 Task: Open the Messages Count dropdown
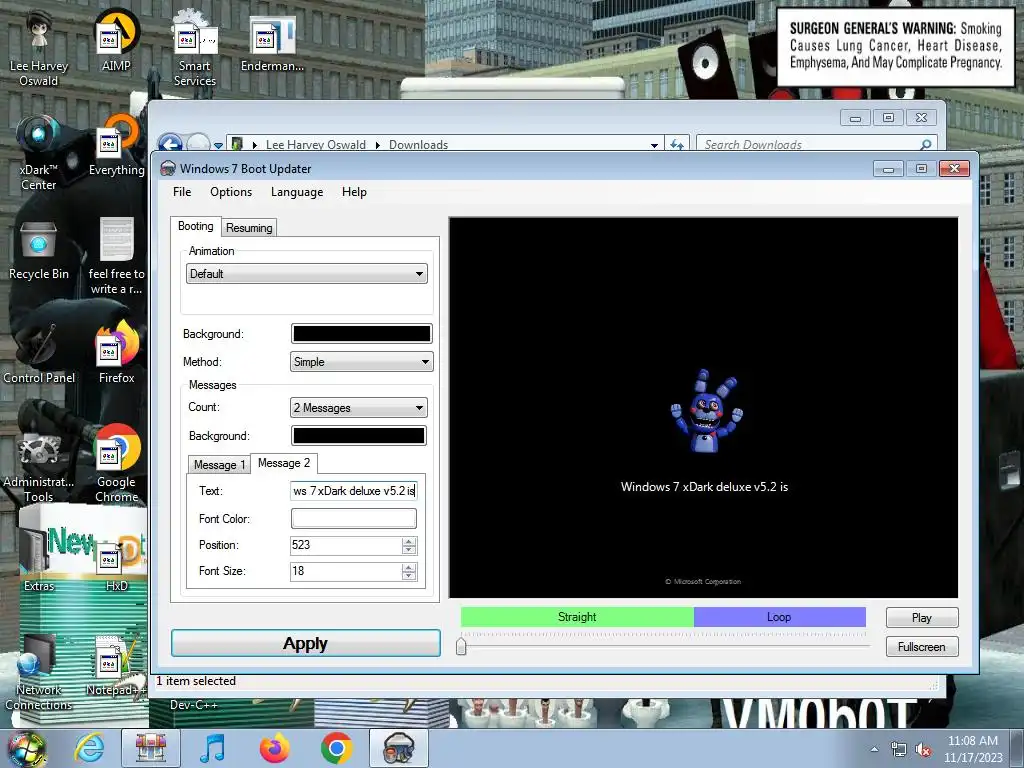pyautogui.click(x=359, y=408)
